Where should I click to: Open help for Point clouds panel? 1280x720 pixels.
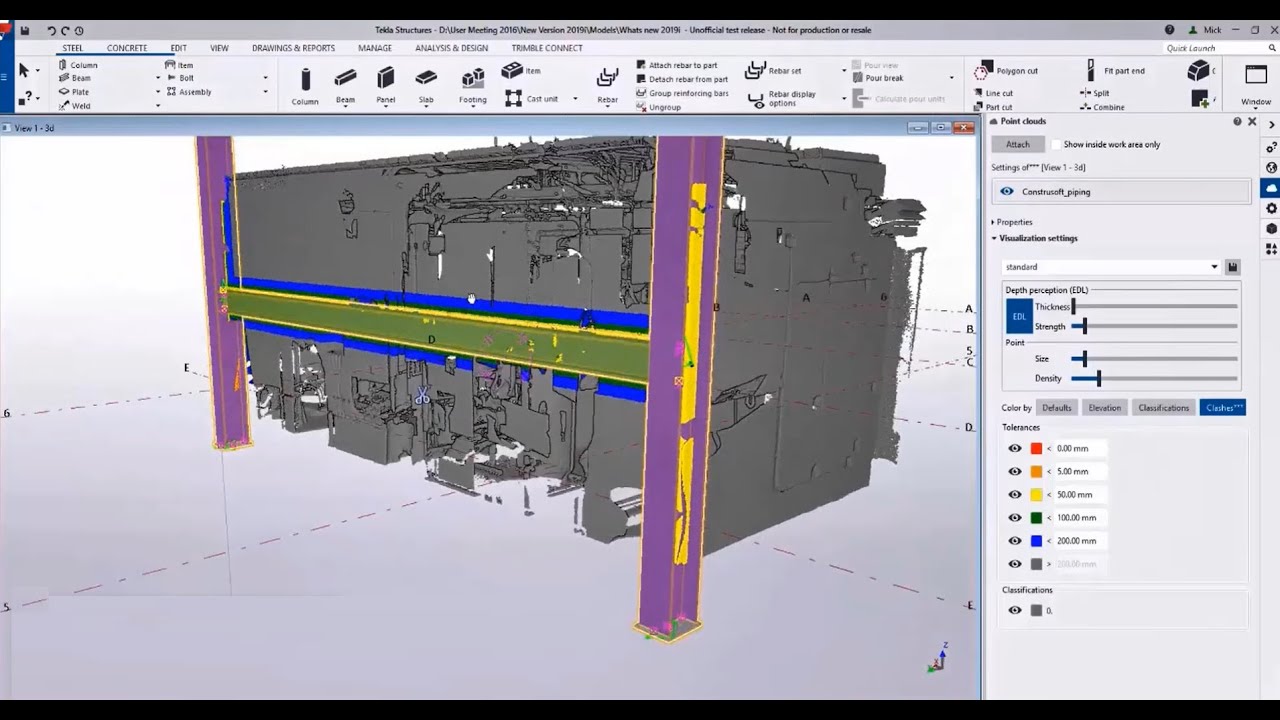tap(1237, 121)
